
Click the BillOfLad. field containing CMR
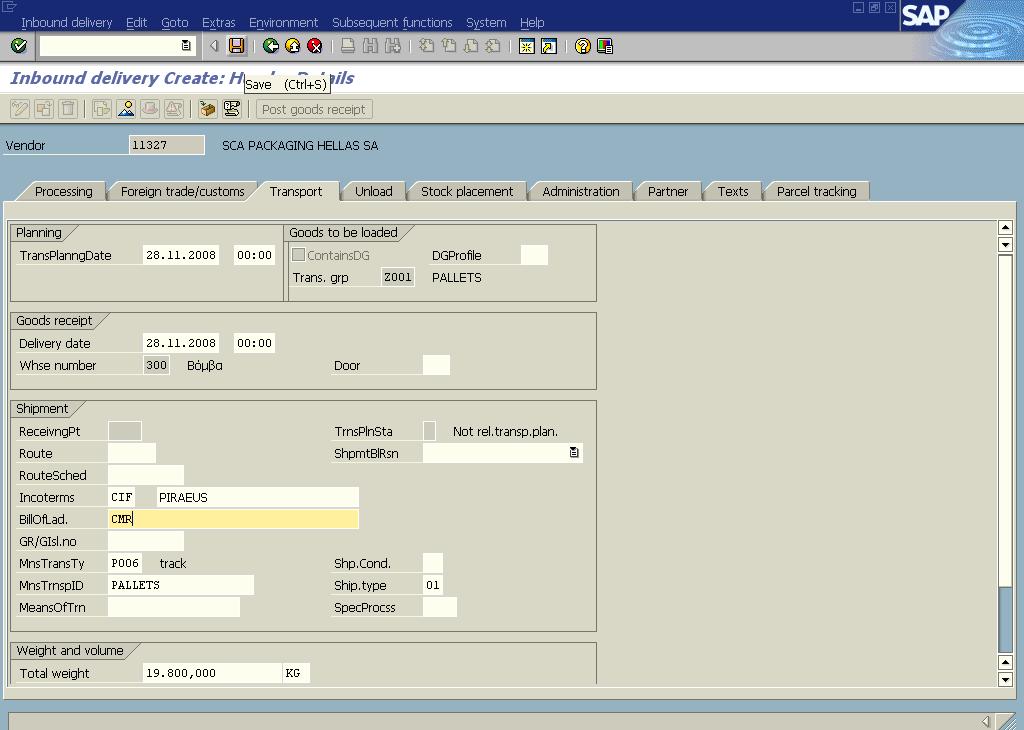click(x=233, y=519)
